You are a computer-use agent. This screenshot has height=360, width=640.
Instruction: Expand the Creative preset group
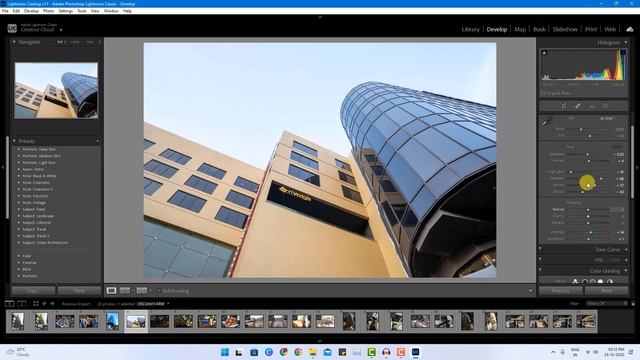tap(19, 262)
